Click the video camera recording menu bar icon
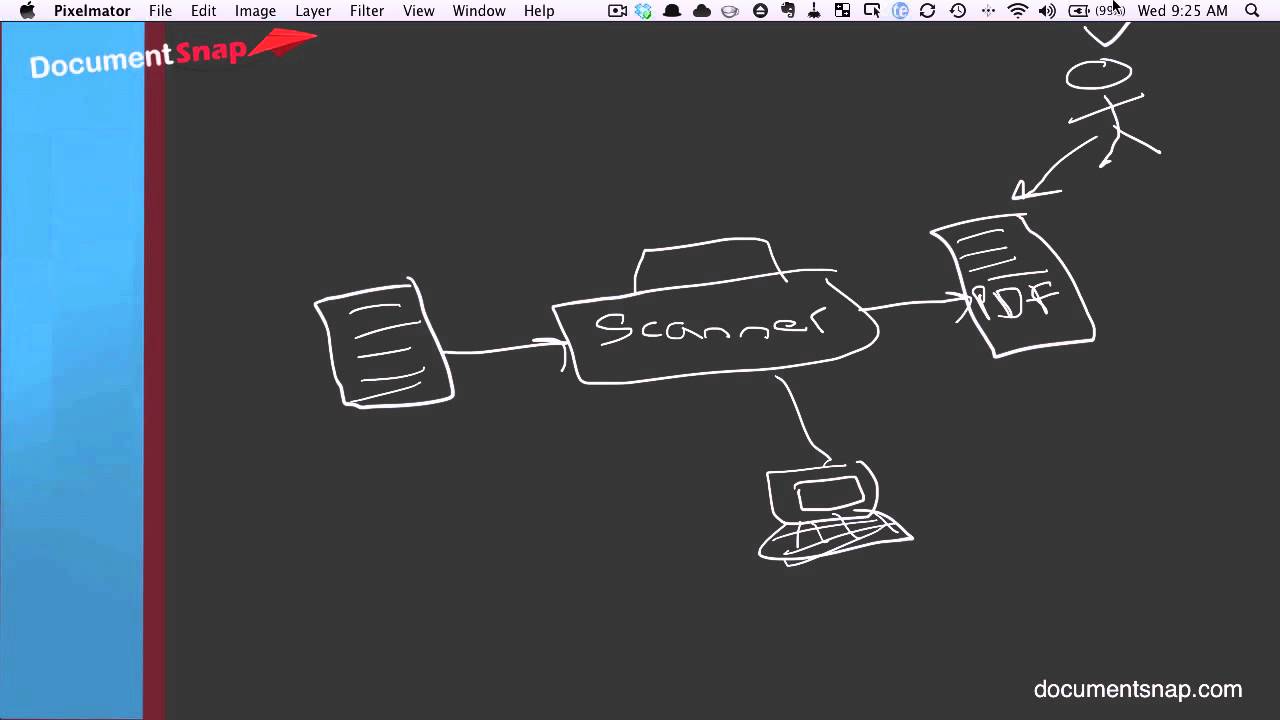1280x720 pixels. 617,11
